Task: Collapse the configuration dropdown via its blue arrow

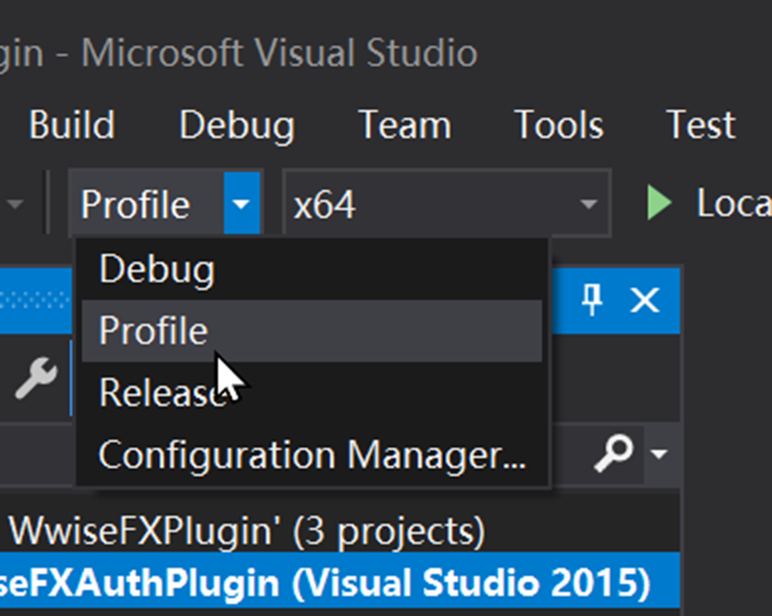Action: coord(241,204)
